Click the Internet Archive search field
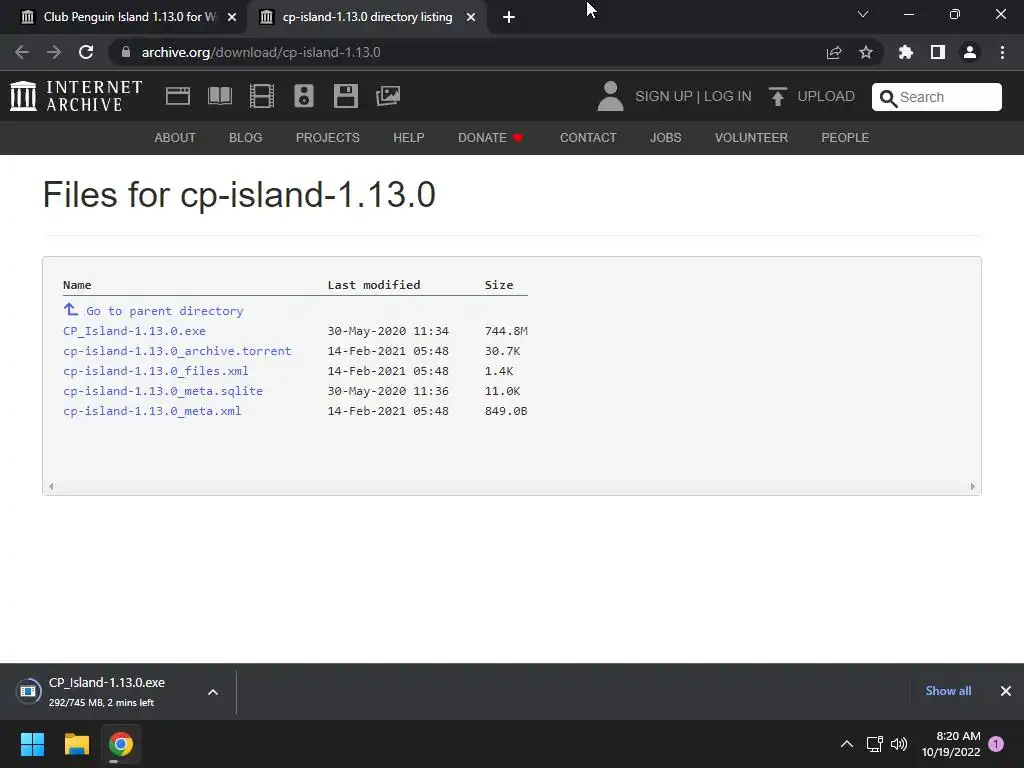 937,97
